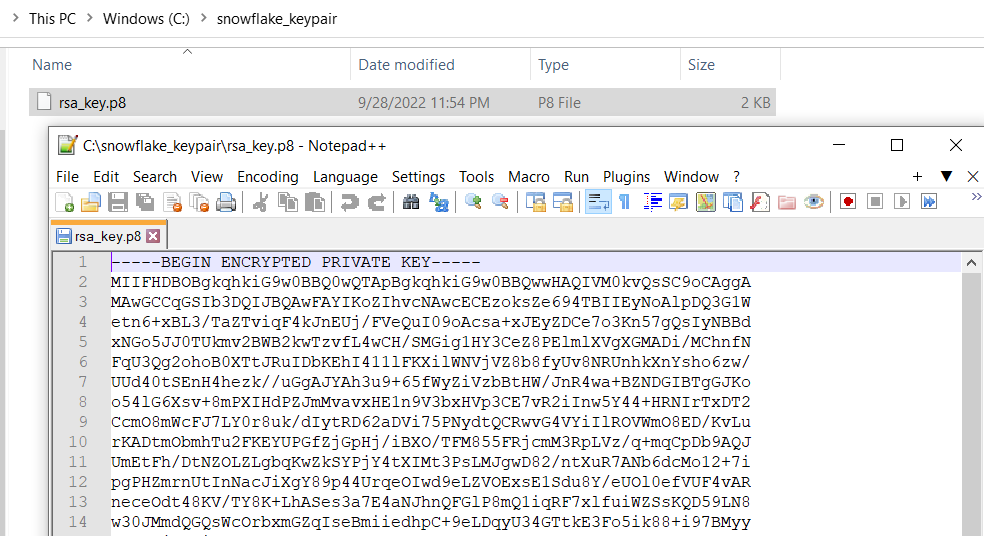Open the Plugins menu
984x536 pixels.
(x=626, y=177)
